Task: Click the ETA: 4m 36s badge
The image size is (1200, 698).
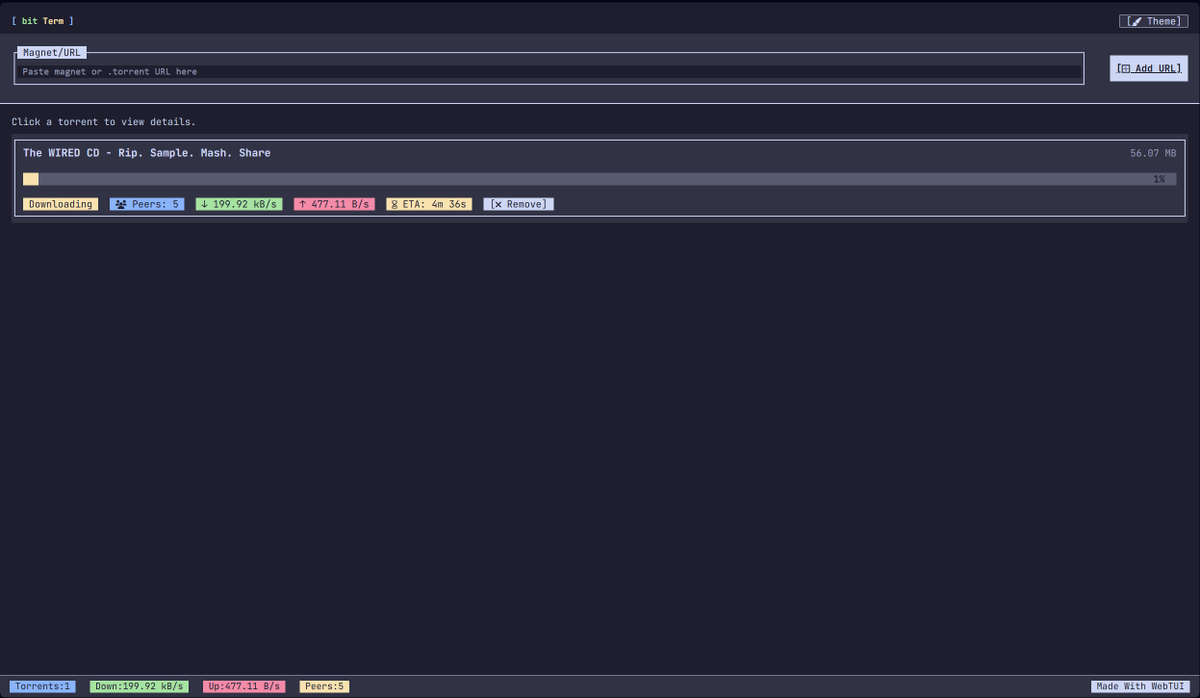Action: (x=429, y=204)
